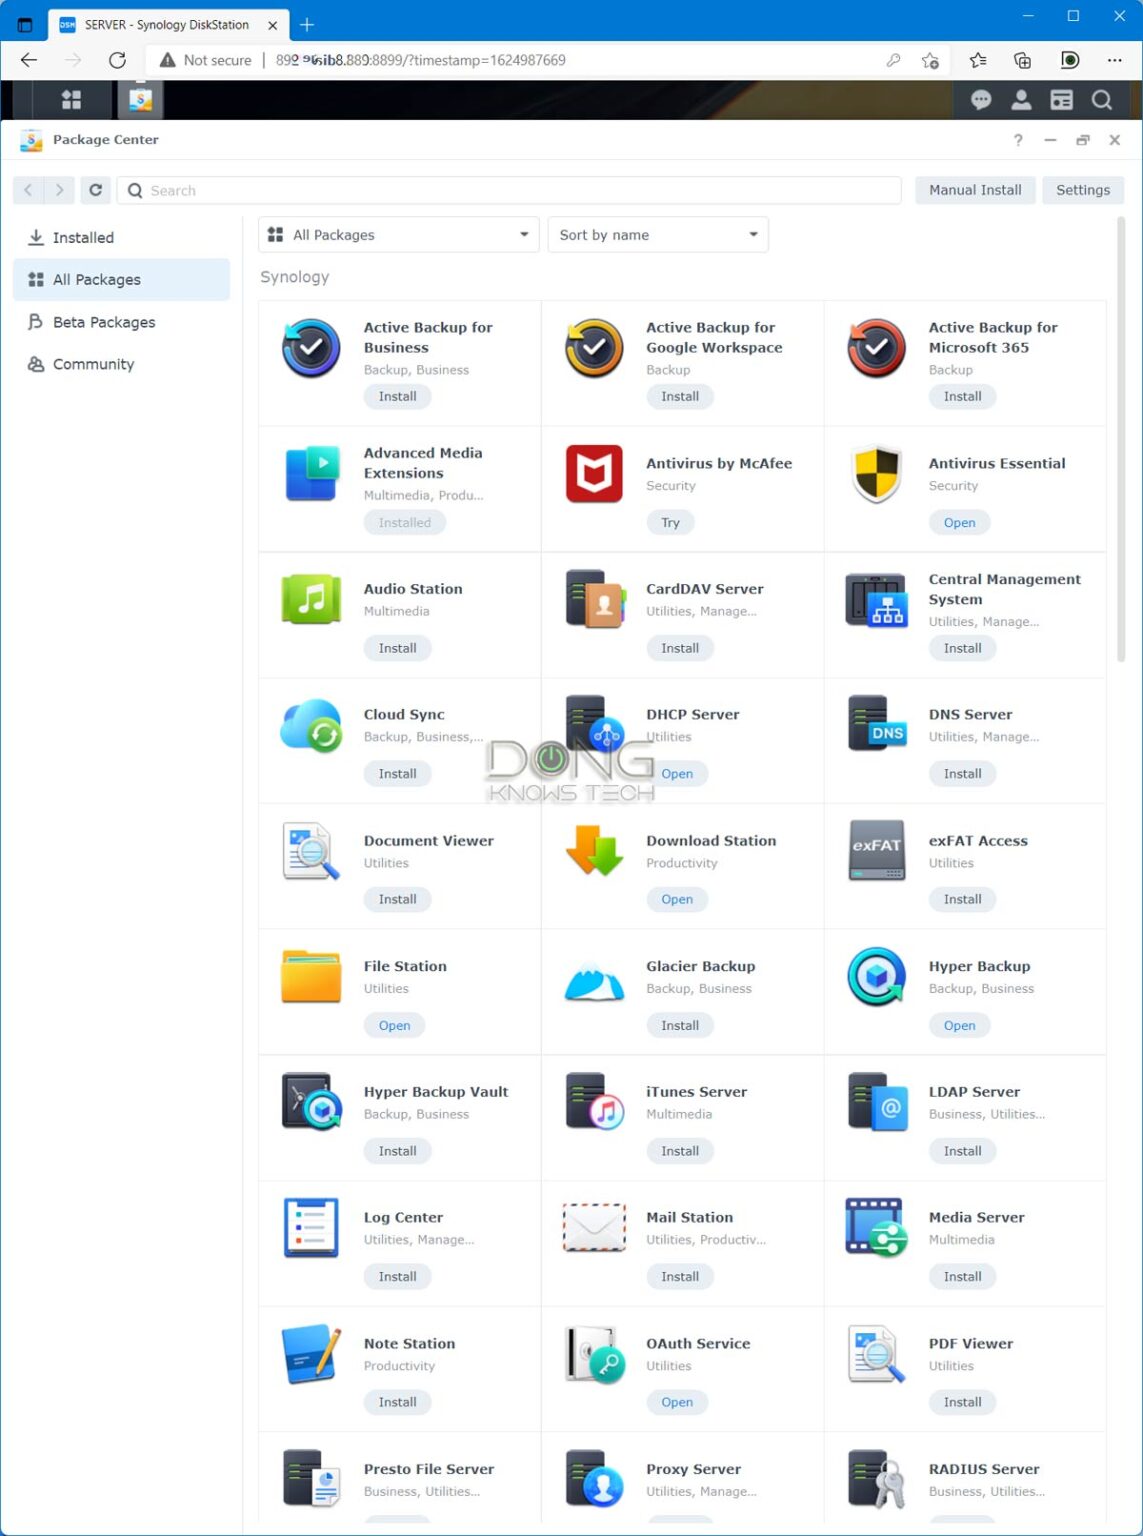The image size is (1143, 1536).
Task: Open the All Packages view dropdown
Action: pyautogui.click(x=398, y=234)
